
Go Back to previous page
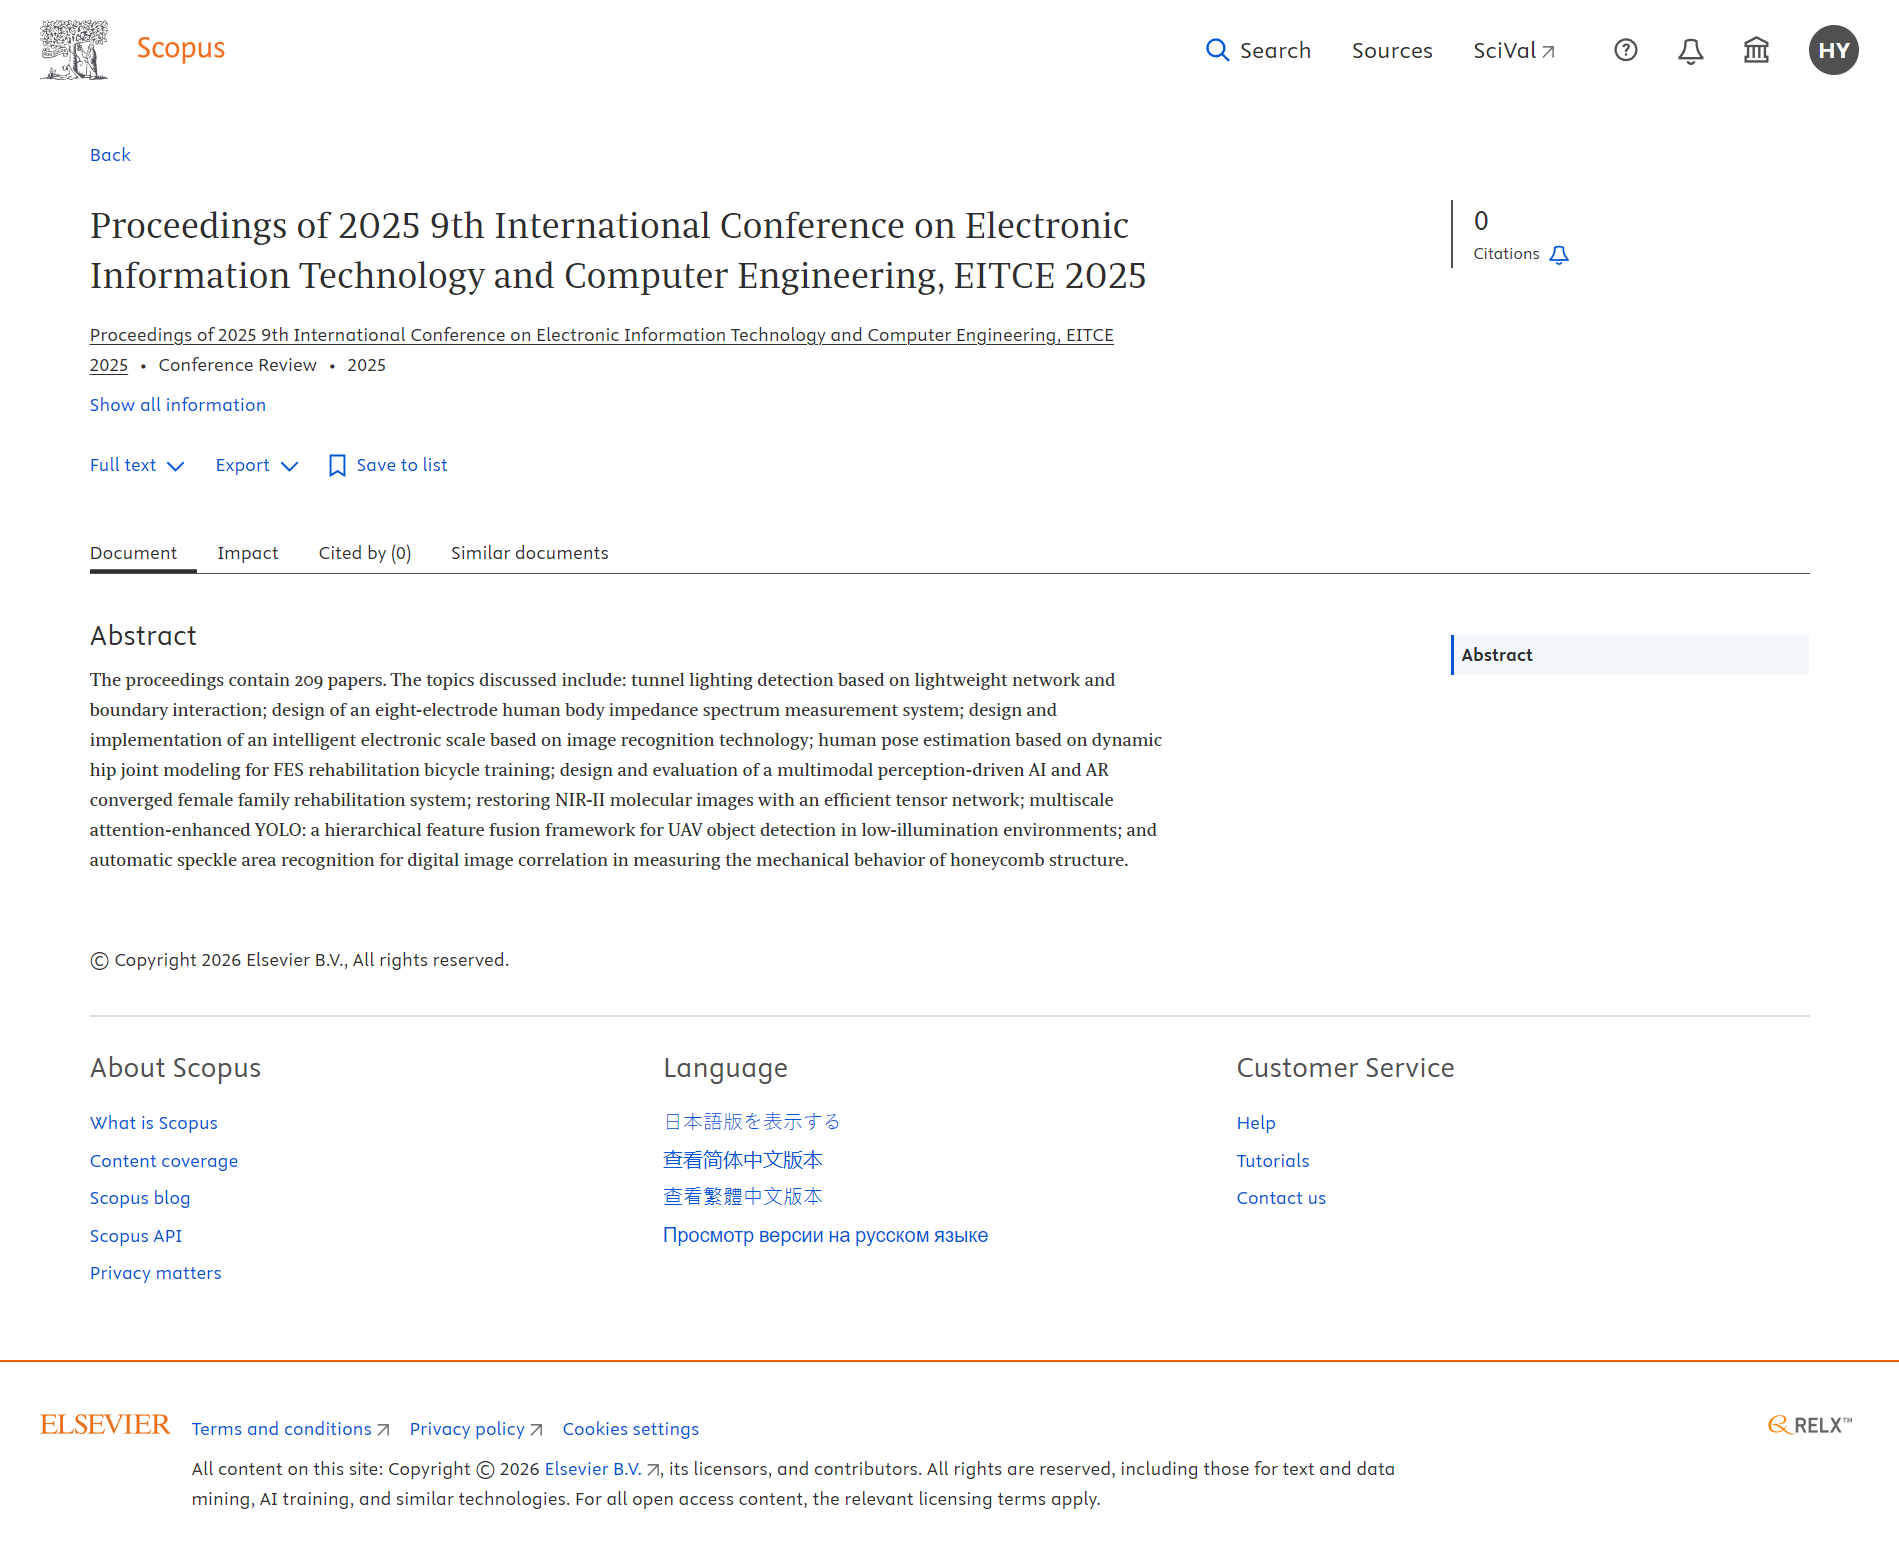tap(110, 155)
